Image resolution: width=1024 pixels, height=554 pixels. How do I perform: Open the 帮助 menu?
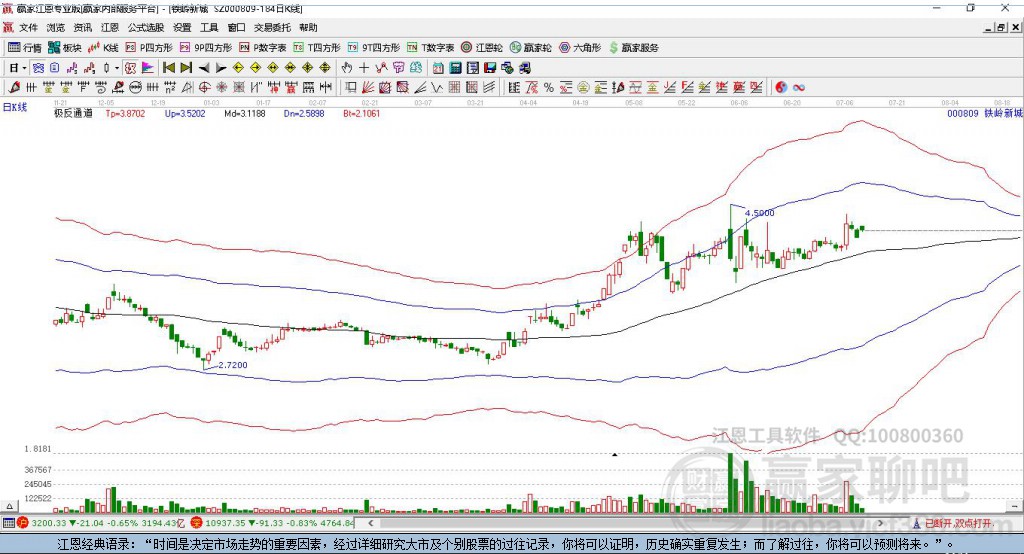click(x=308, y=27)
